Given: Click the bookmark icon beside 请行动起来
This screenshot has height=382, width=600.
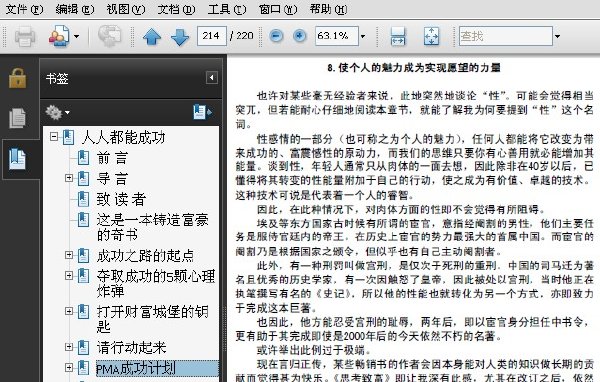Looking at the screenshot, I should (83, 347).
